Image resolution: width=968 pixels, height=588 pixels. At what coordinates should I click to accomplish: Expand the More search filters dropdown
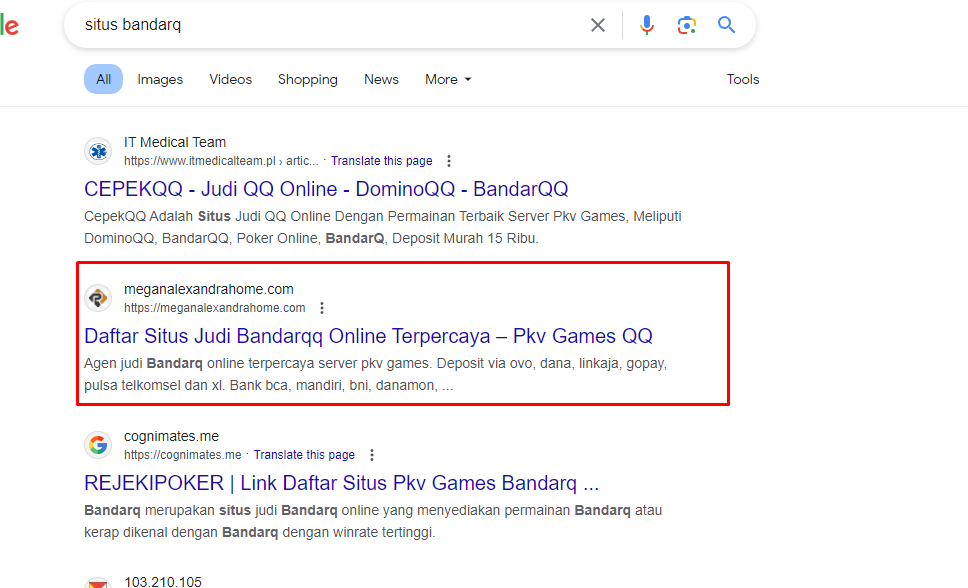[447, 79]
